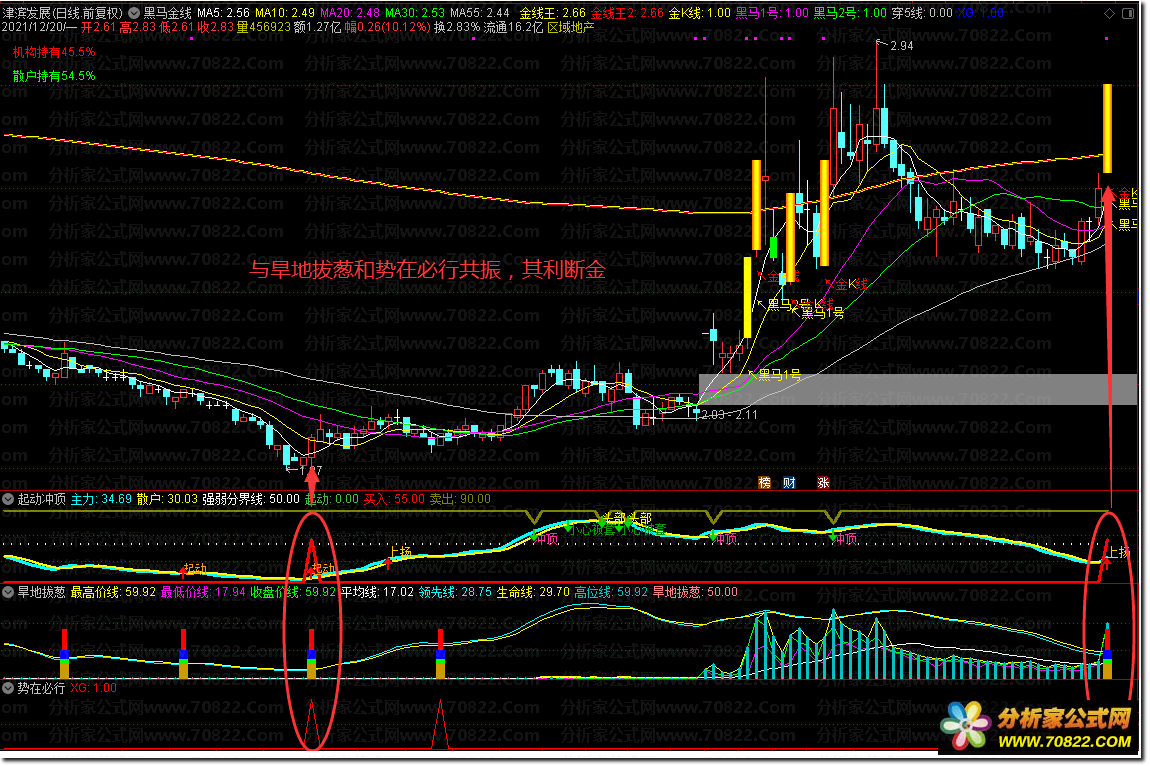Click the 旱地拔葱: 50.00 value label
1150x766 pixels.
coord(695,592)
